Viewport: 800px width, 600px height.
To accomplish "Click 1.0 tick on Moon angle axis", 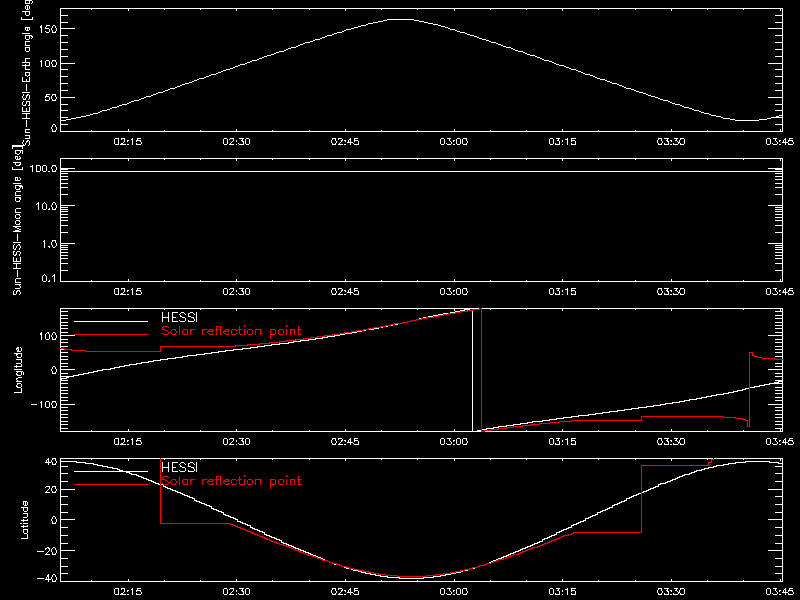I will click(49, 244).
